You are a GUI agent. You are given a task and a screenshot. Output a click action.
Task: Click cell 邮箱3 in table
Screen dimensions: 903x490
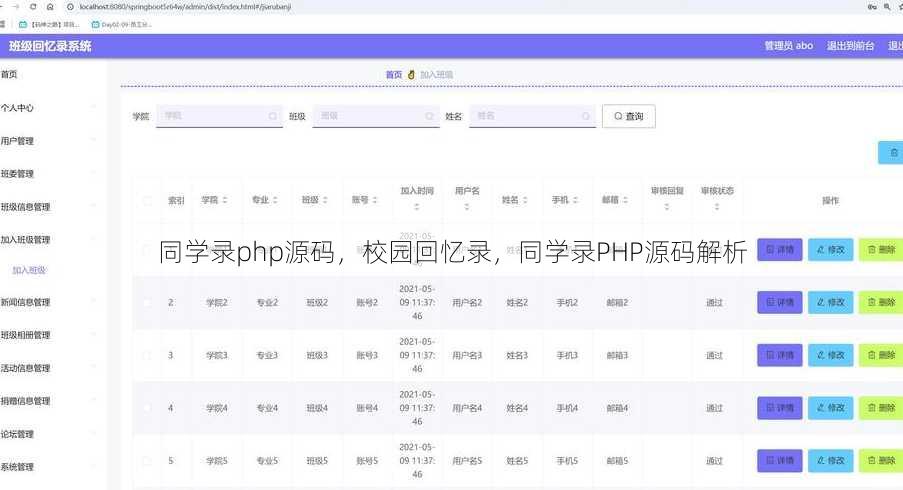pyautogui.click(x=617, y=356)
